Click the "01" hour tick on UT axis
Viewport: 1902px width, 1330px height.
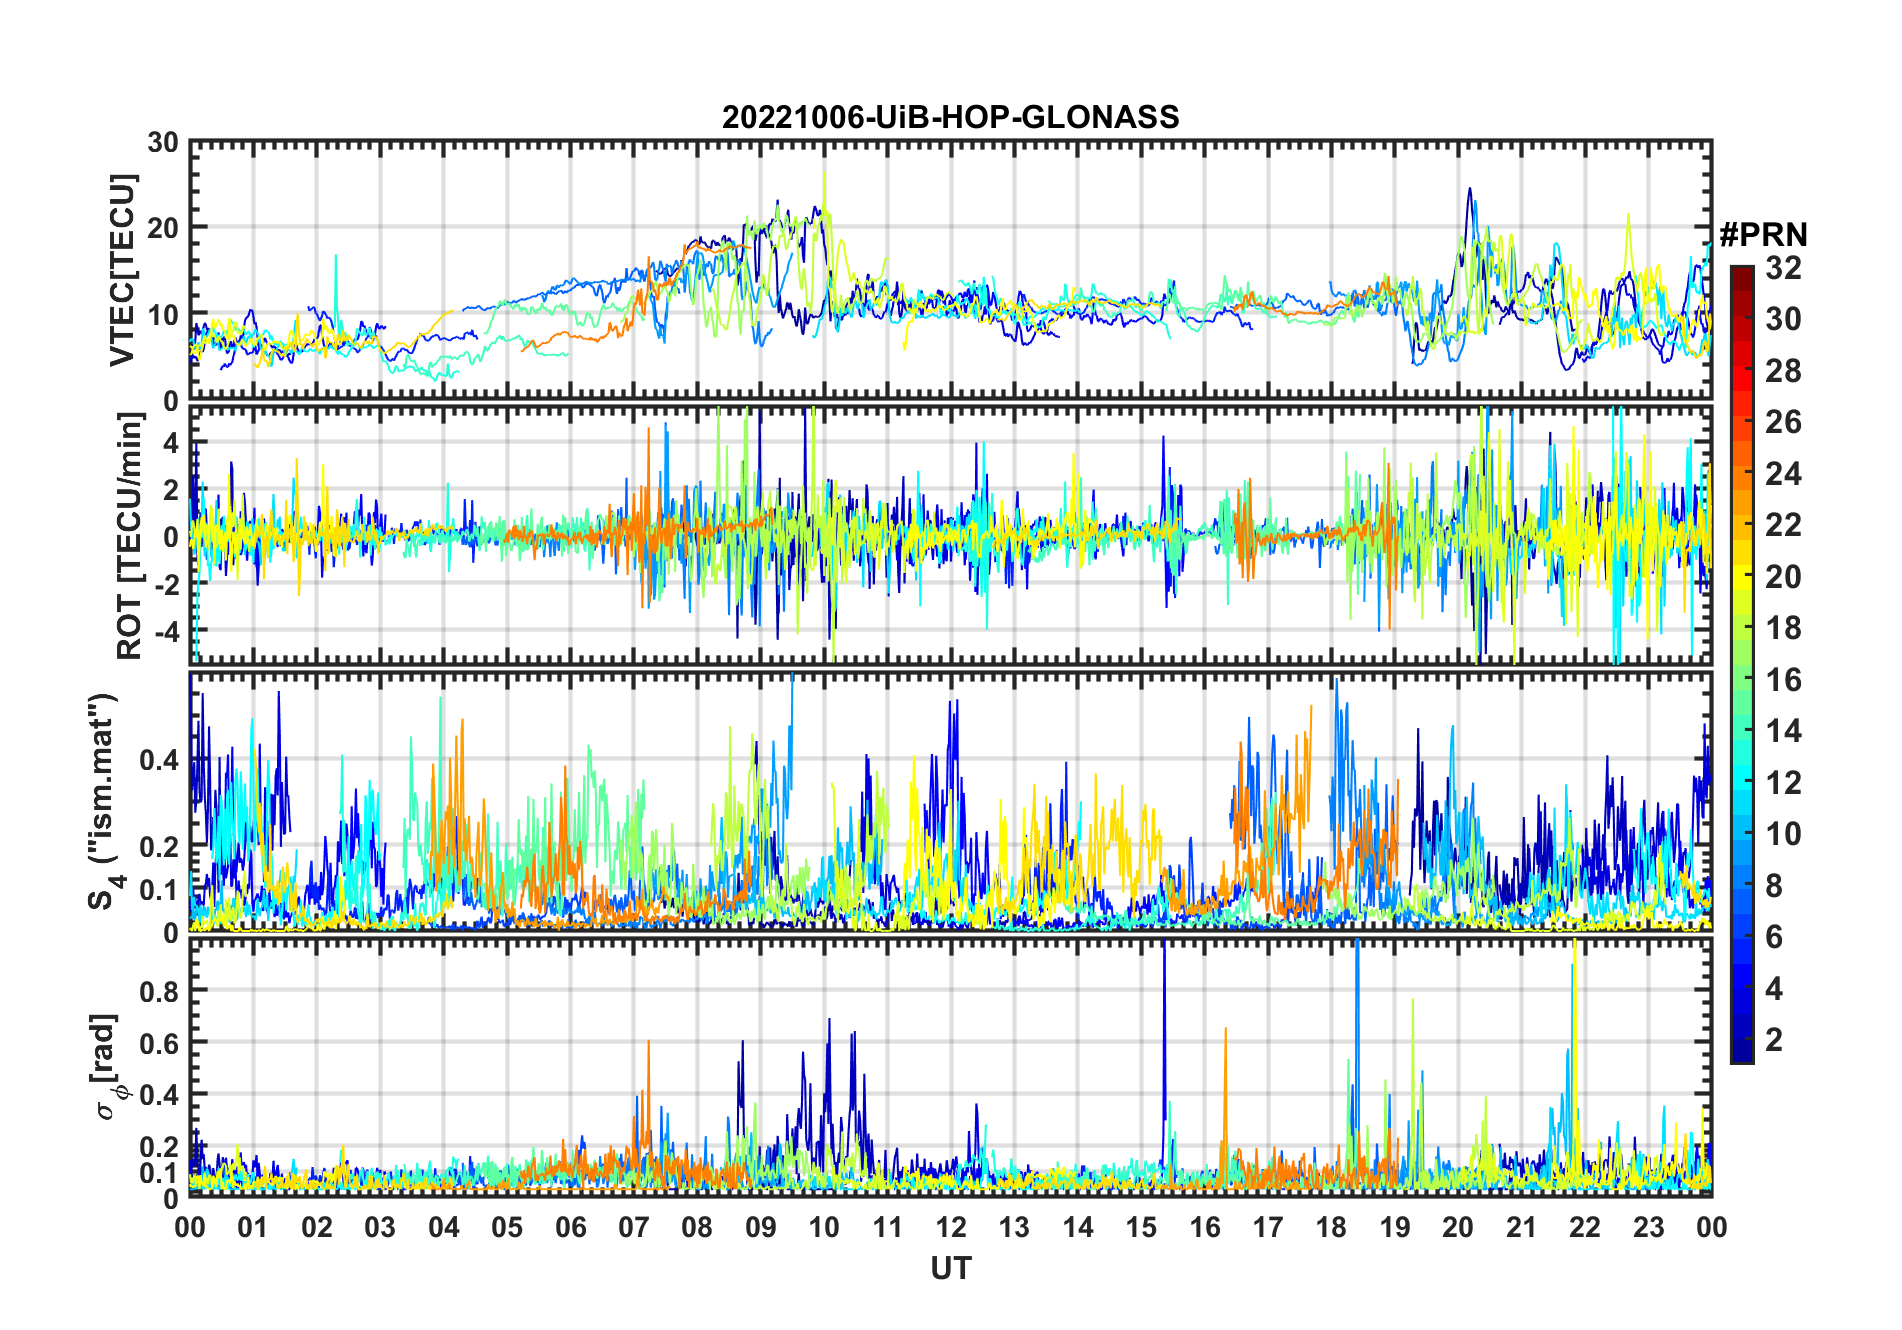pyautogui.click(x=253, y=1227)
